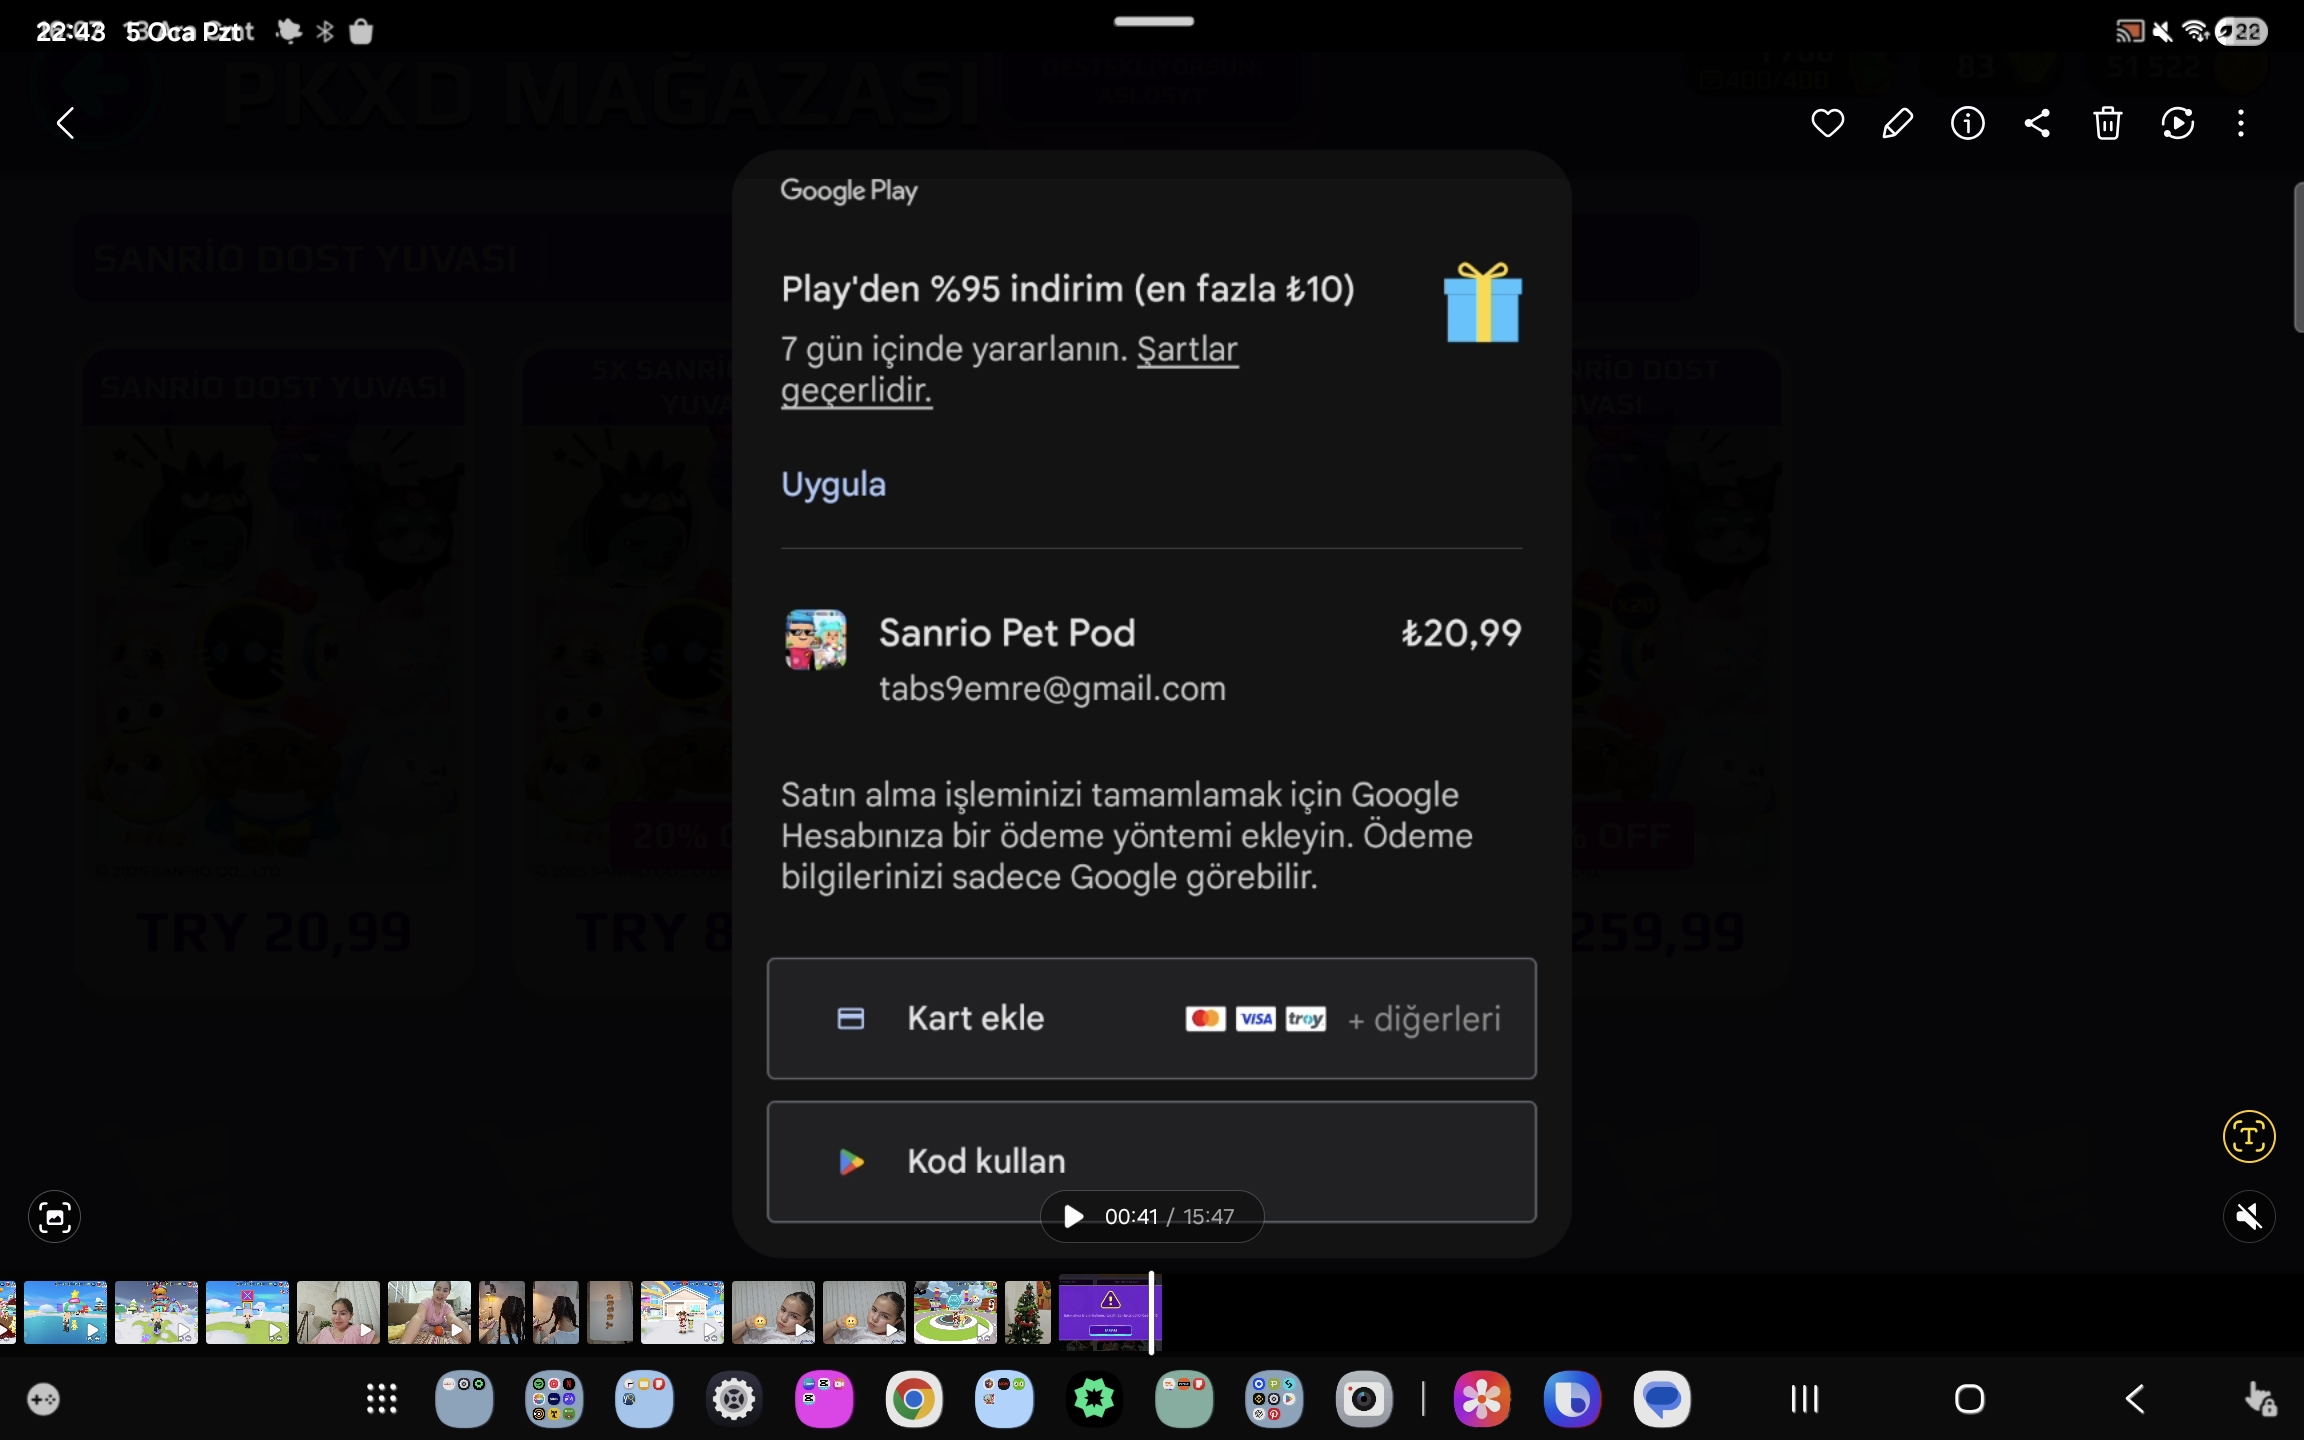Launch the Camera app

coord(1364,1399)
